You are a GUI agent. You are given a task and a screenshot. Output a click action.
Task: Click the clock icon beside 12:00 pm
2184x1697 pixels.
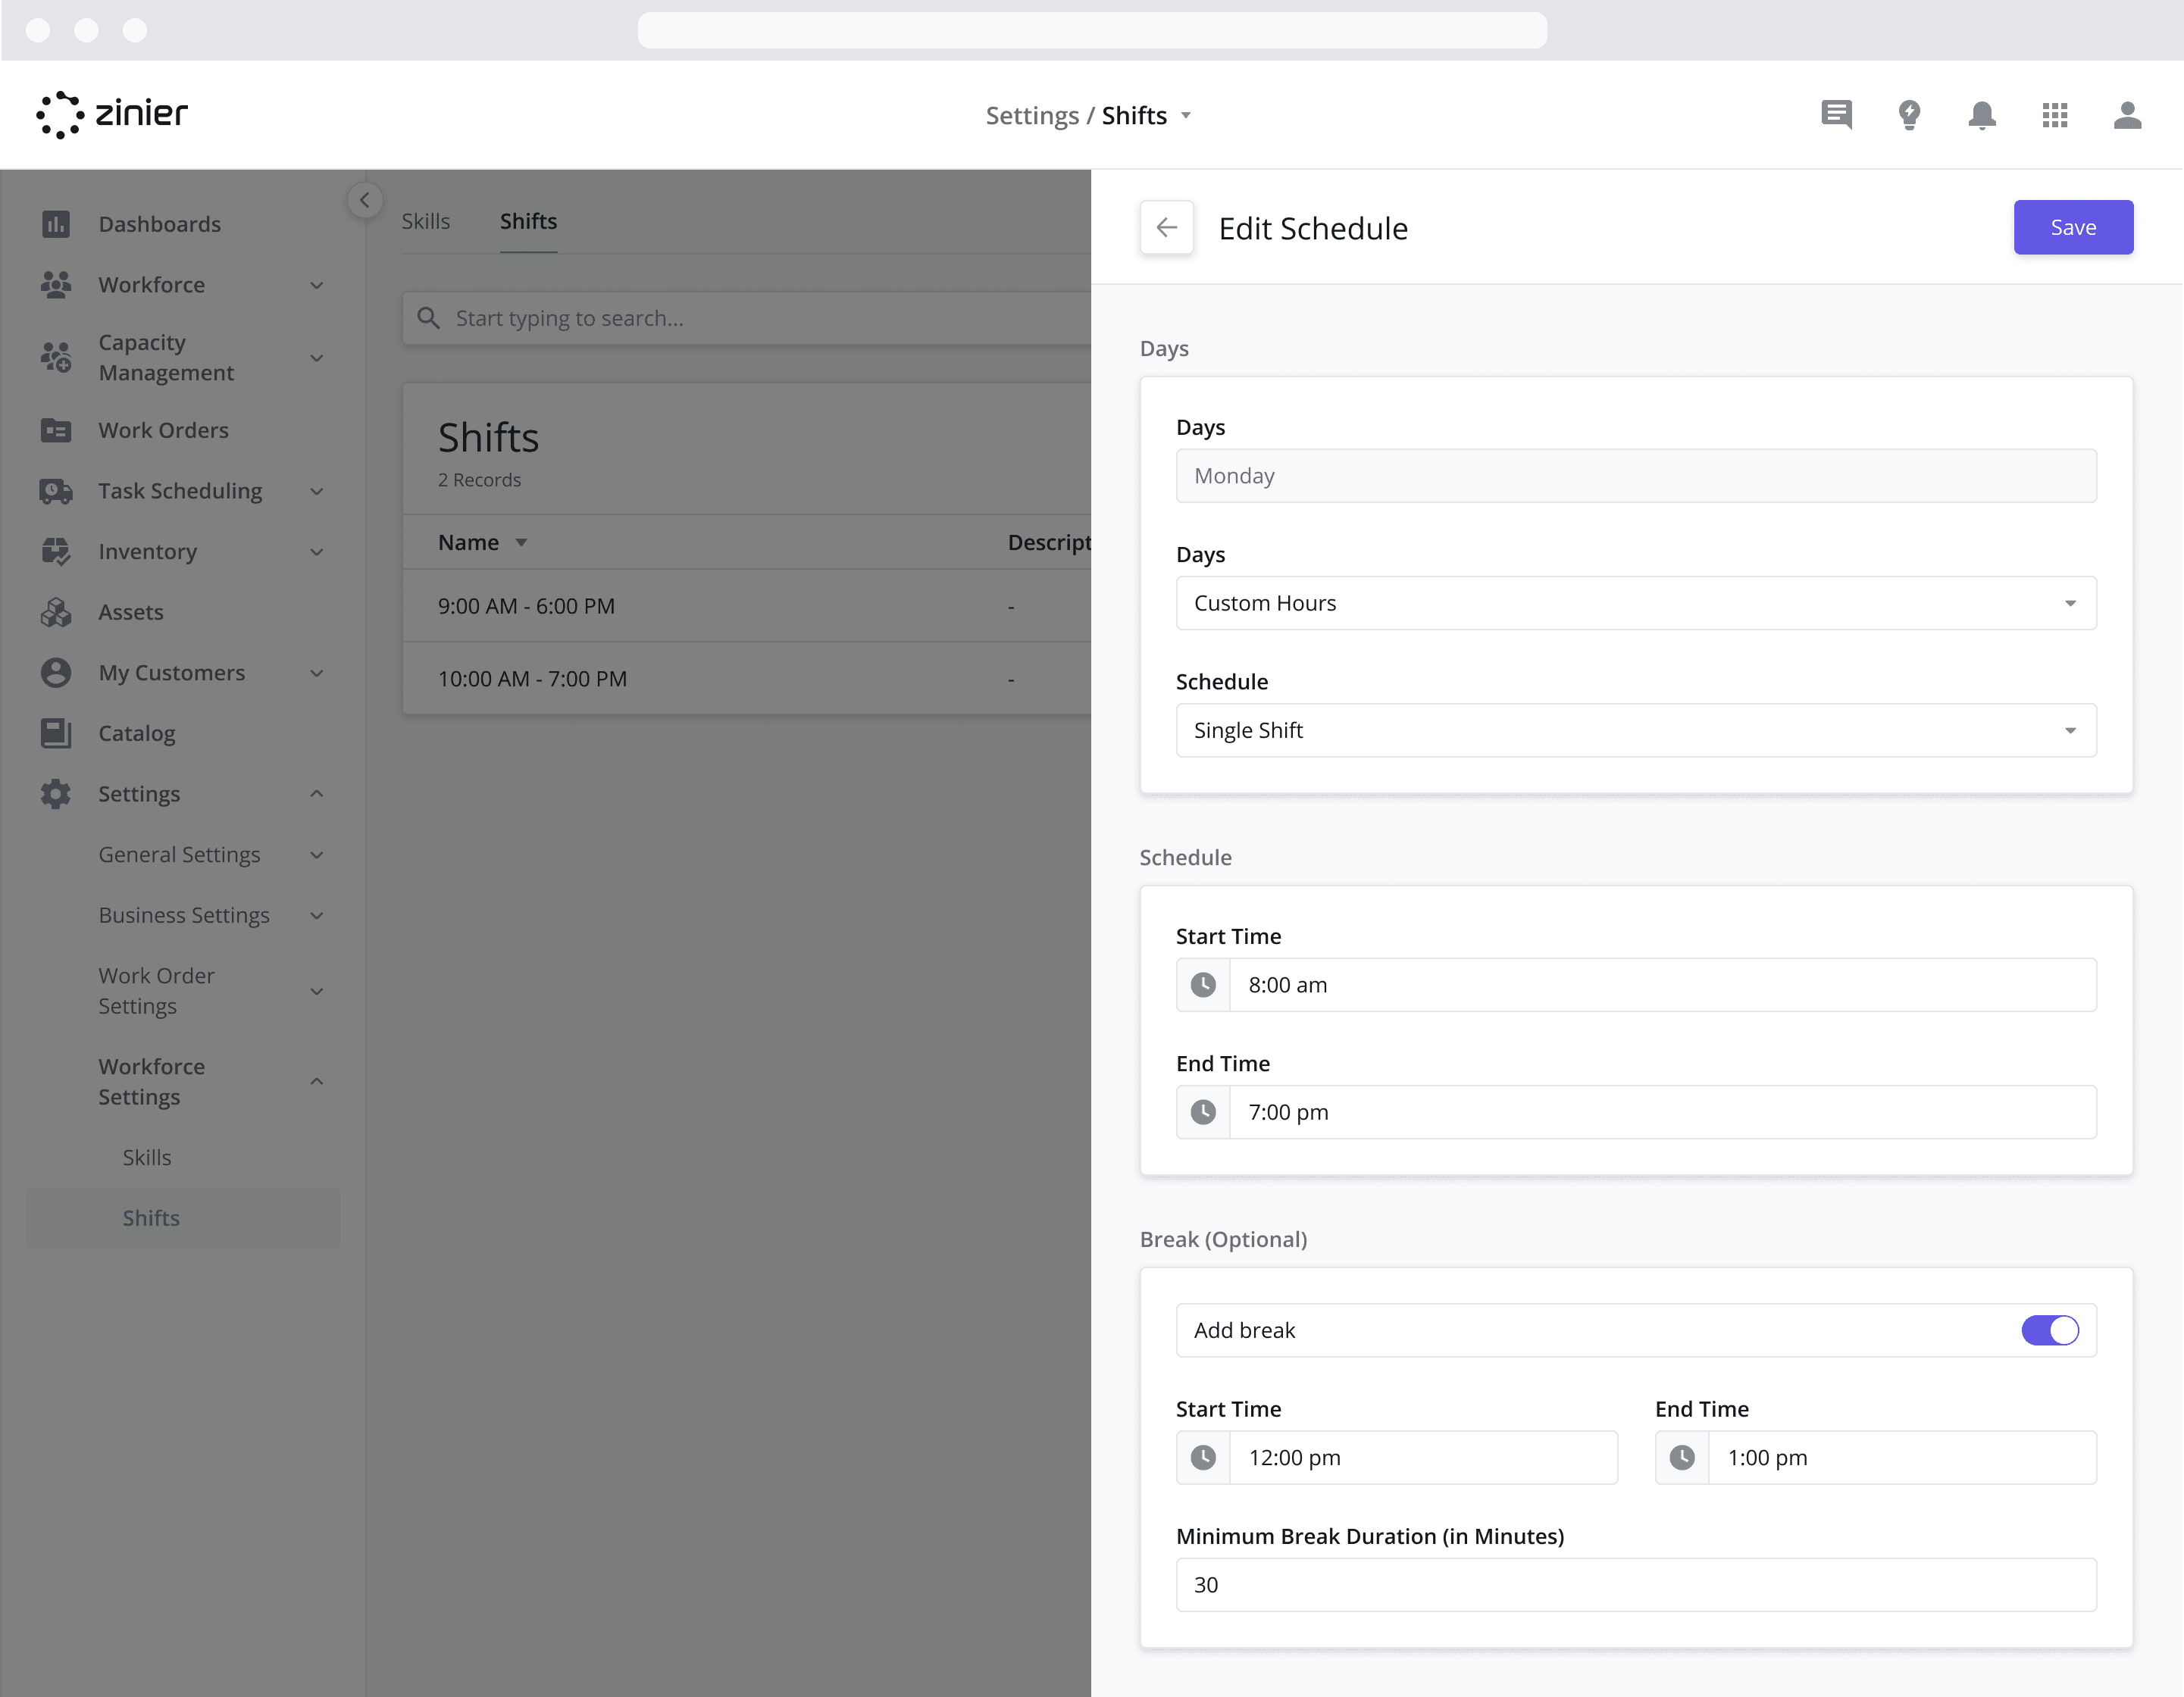pos(1203,1457)
